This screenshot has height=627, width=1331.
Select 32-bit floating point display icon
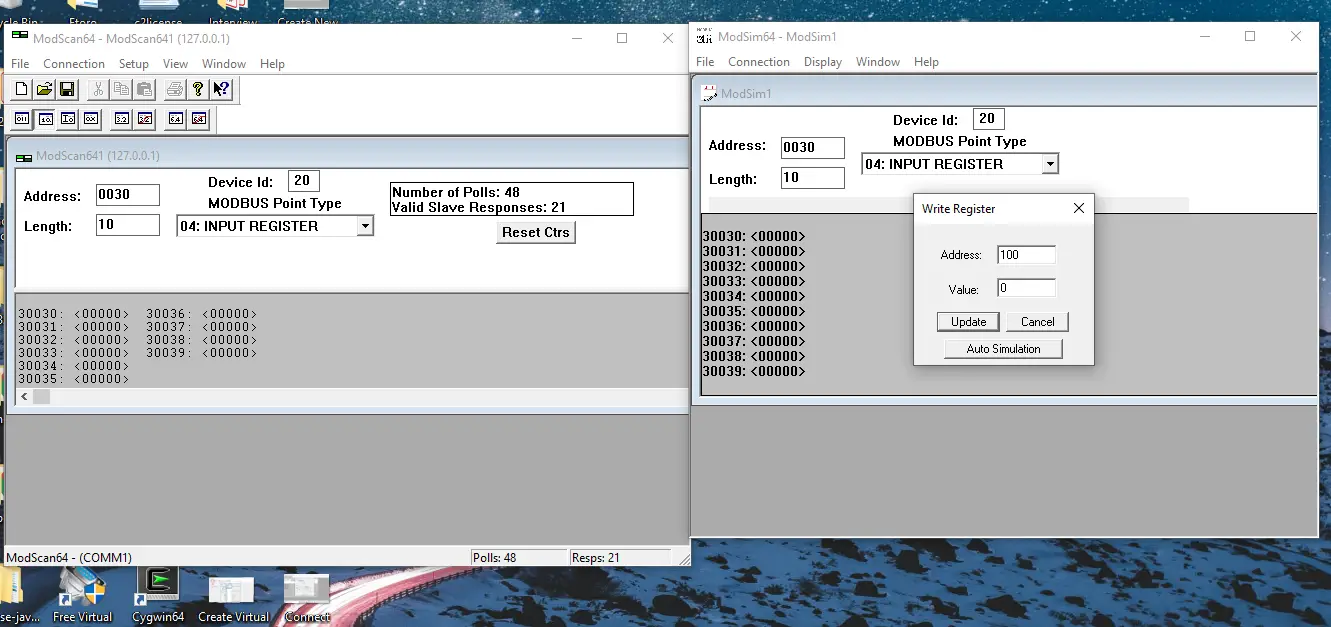click(122, 119)
